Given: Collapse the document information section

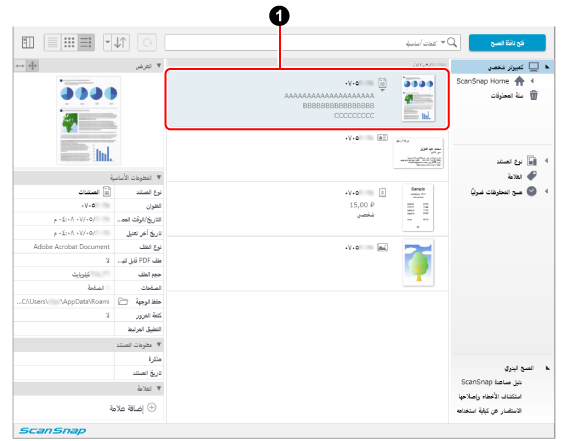Looking at the screenshot, I should pos(159,344).
